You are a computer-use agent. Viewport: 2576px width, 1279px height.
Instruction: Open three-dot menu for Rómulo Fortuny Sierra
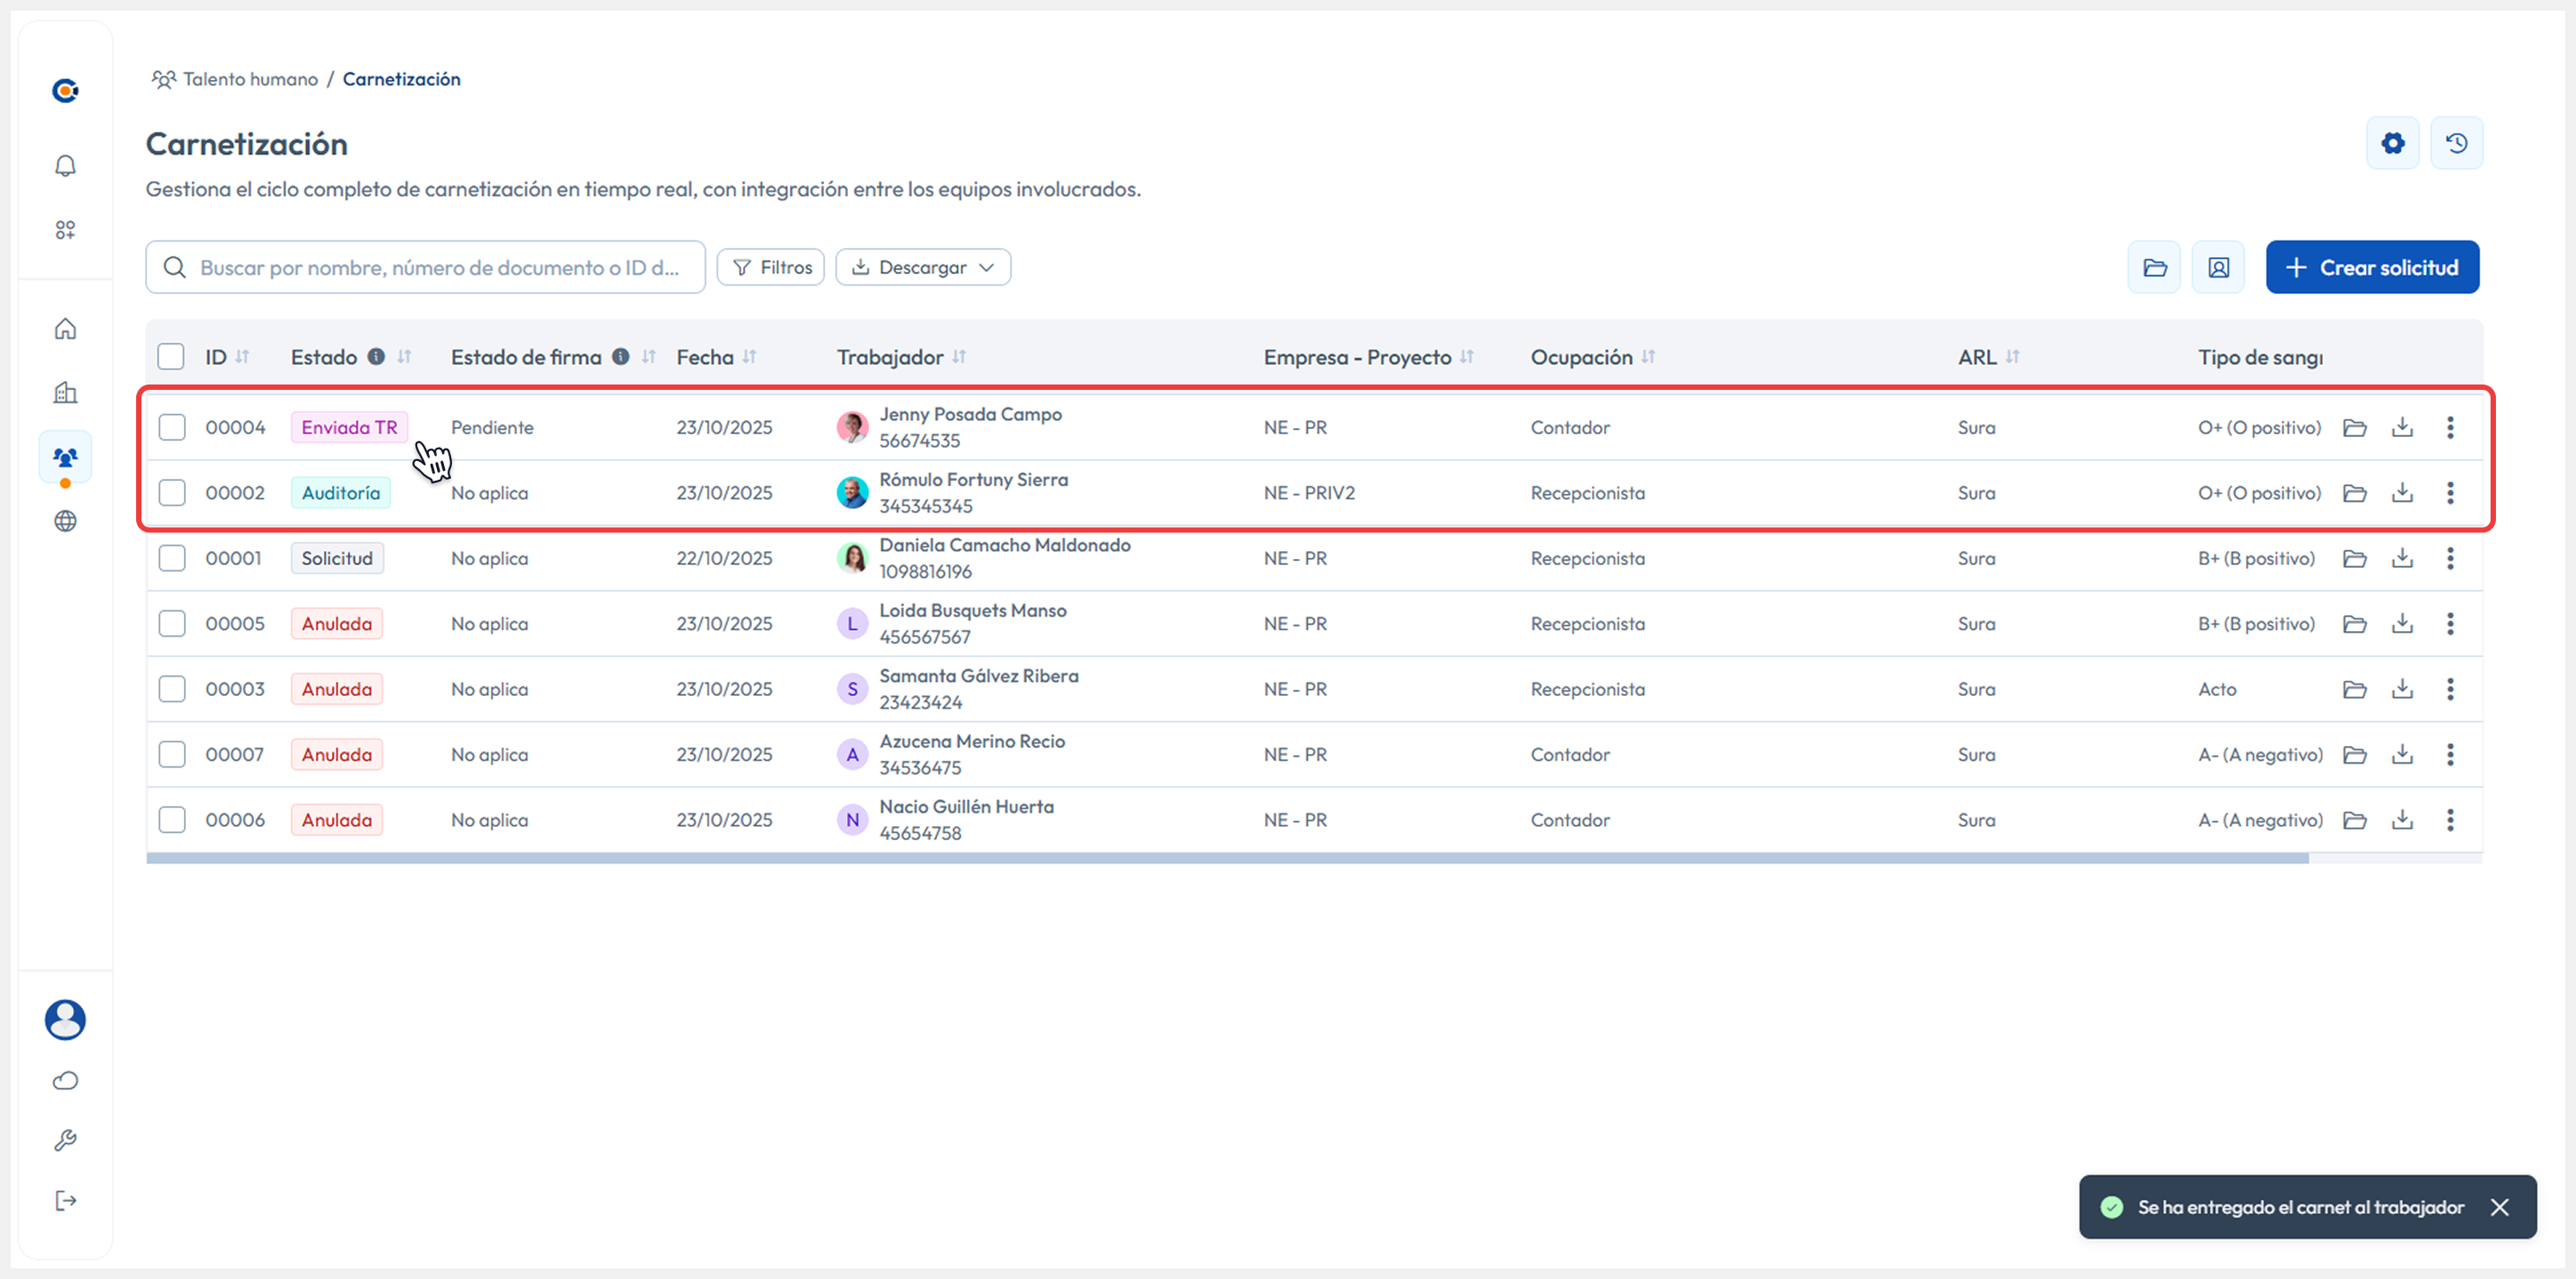point(2449,493)
